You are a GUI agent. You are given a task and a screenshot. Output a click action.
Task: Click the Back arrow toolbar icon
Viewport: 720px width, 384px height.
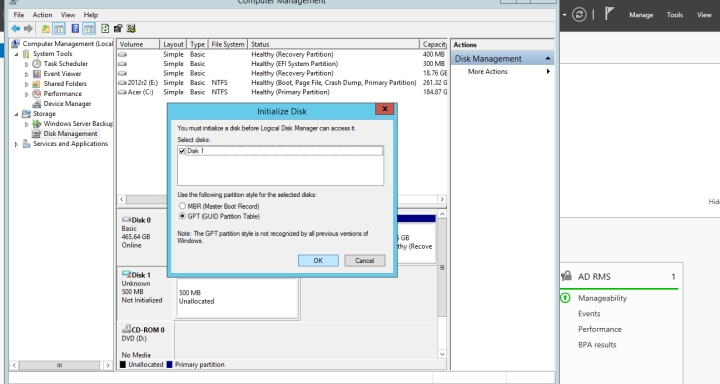click(16, 29)
